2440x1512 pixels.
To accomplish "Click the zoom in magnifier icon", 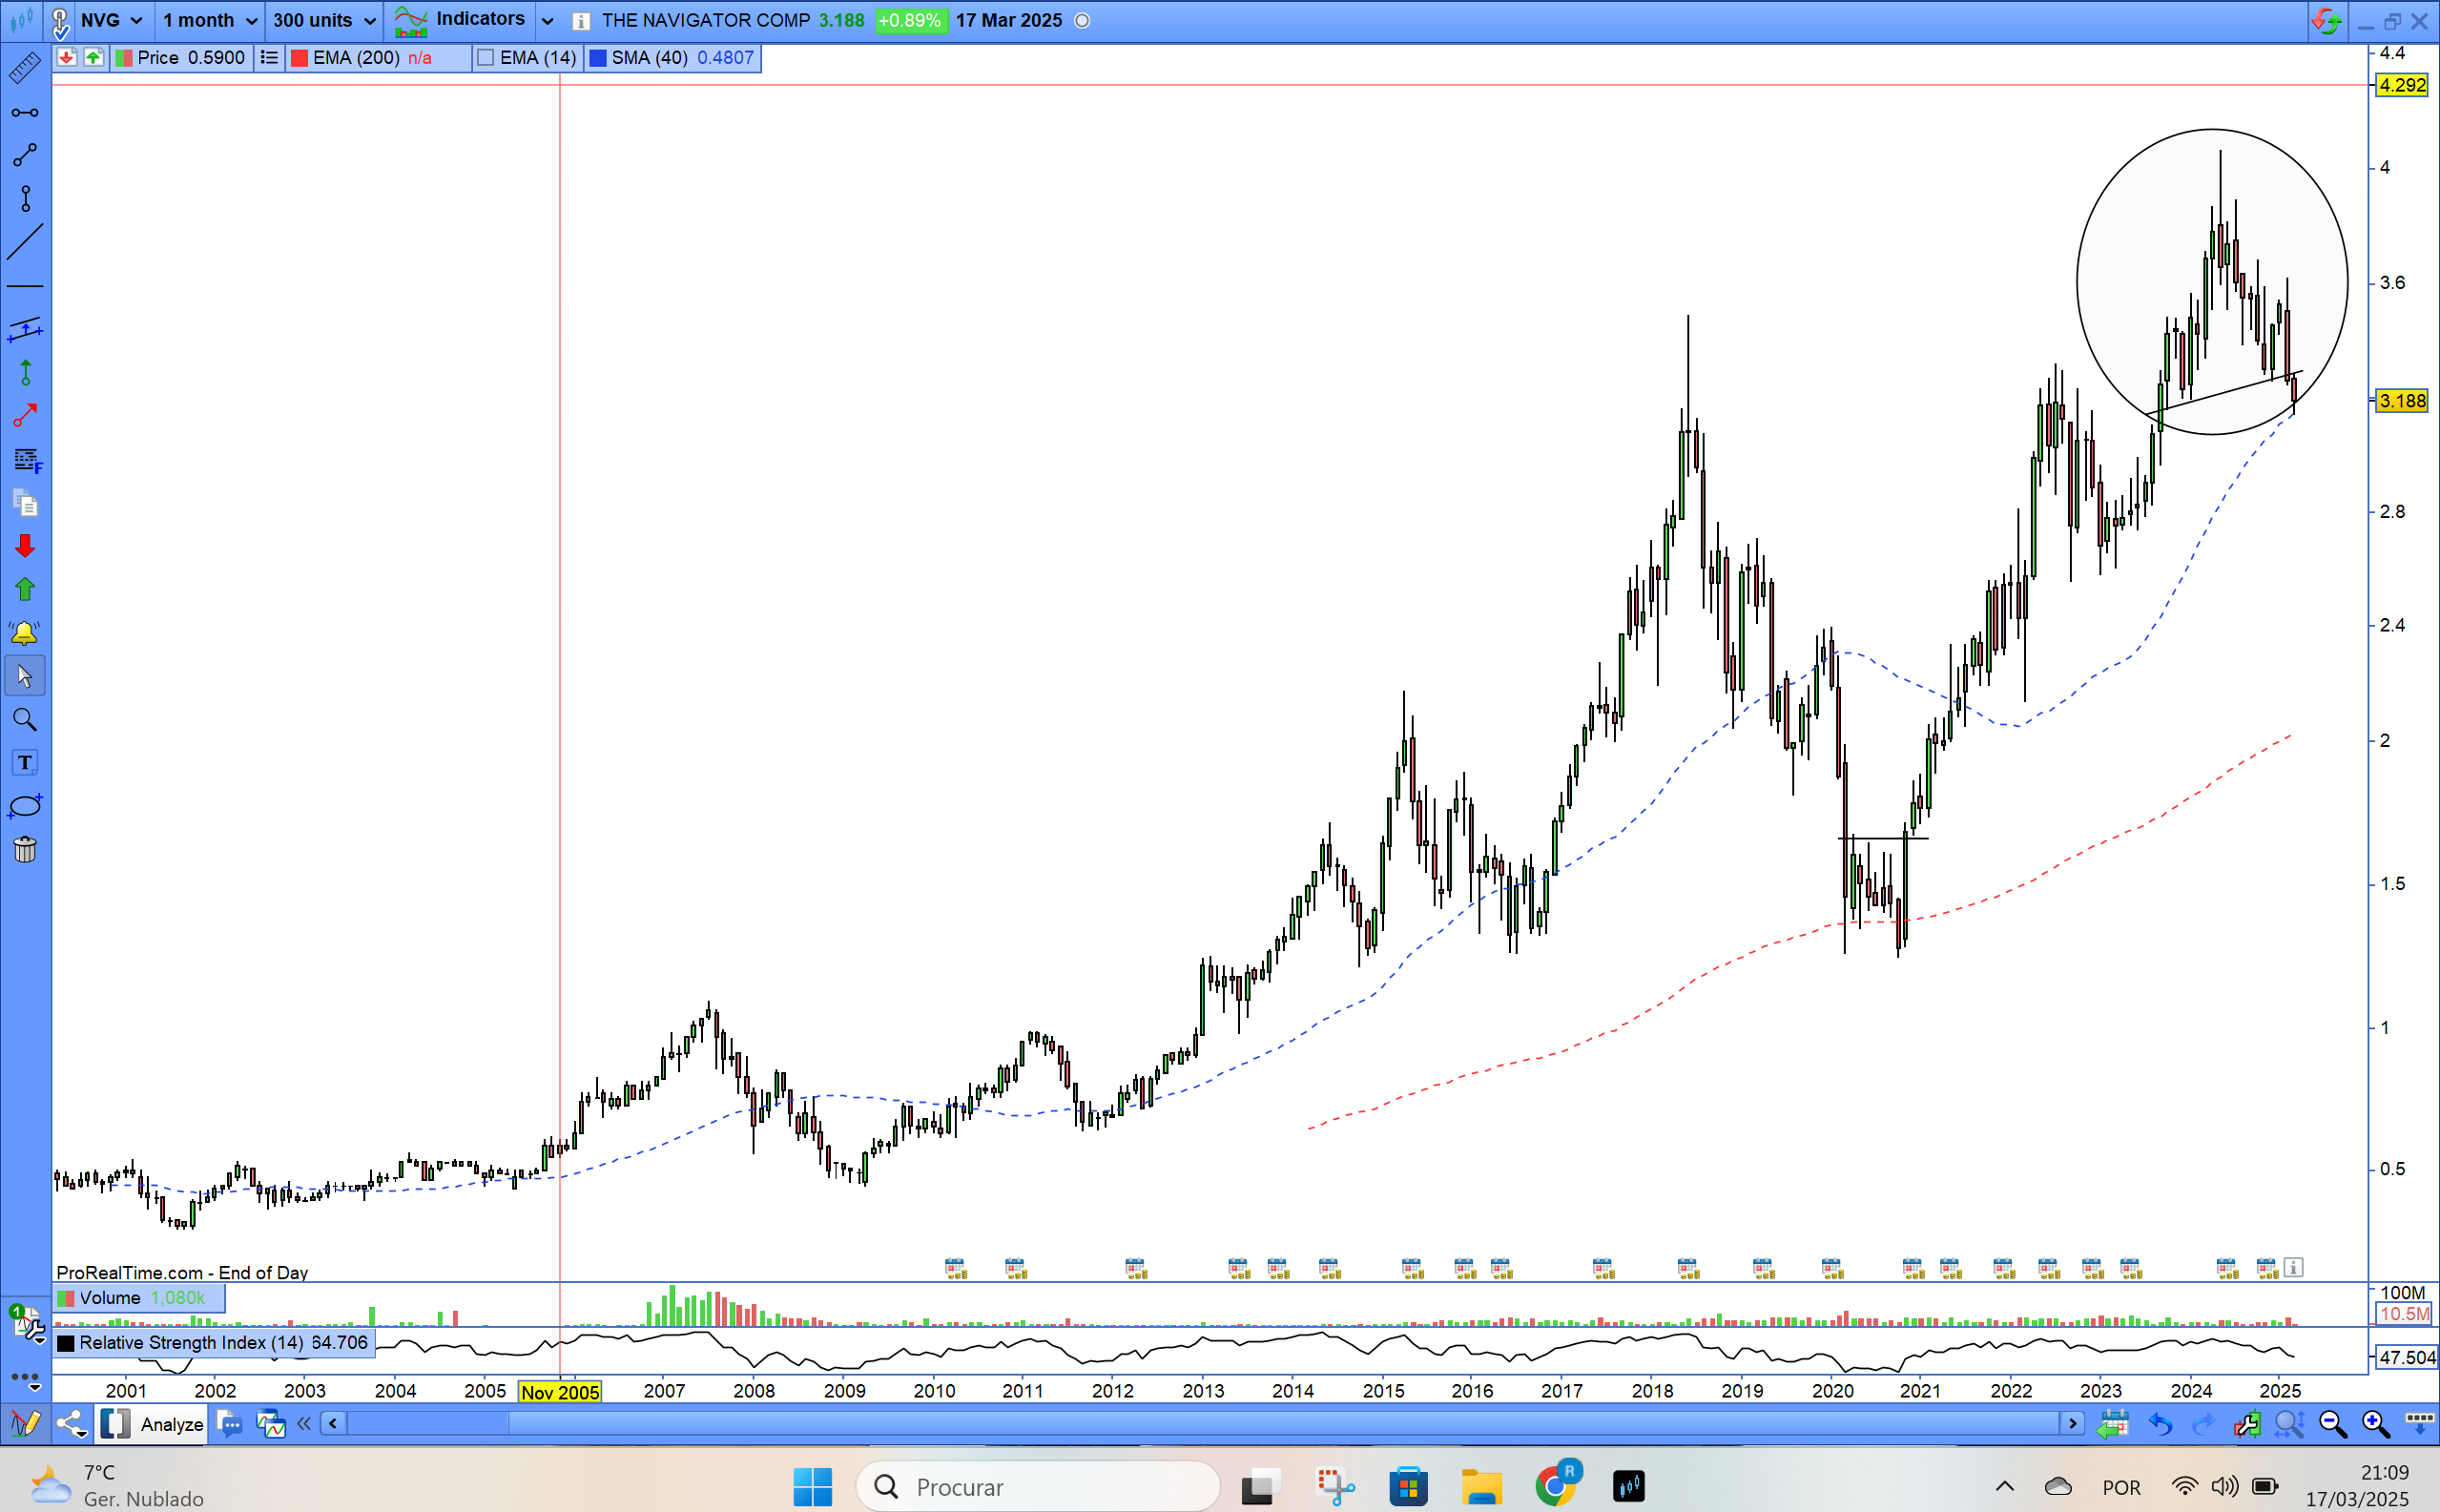I will [2376, 1424].
